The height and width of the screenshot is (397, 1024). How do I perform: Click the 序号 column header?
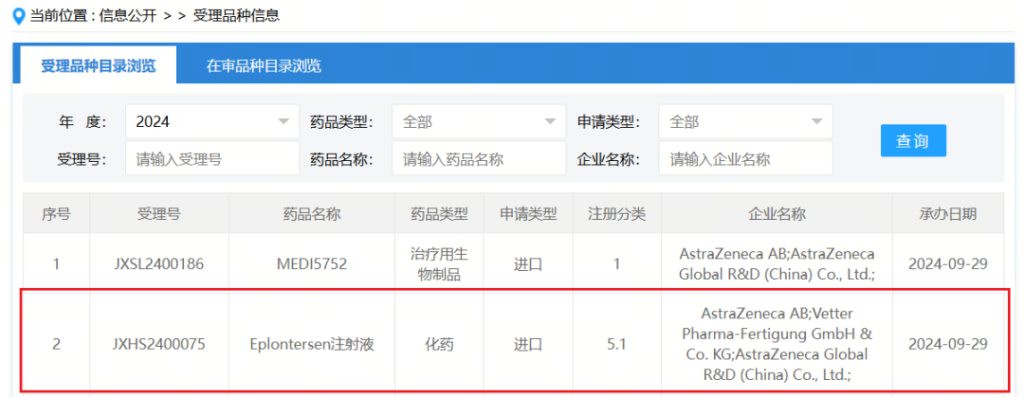[x=56, y=214]
